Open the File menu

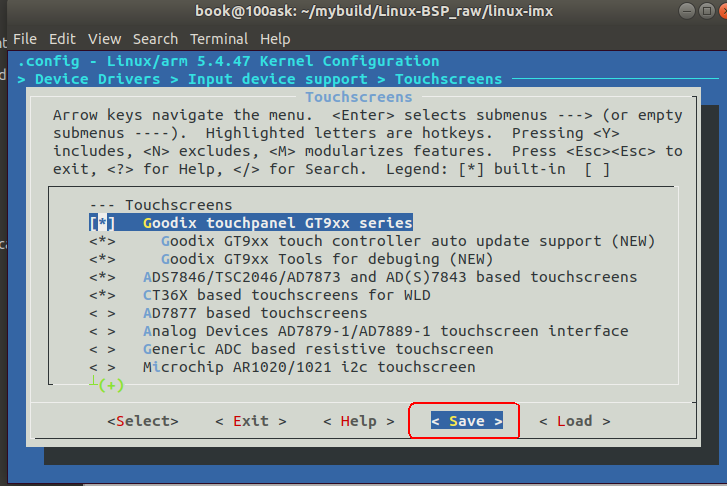[25, 39]
